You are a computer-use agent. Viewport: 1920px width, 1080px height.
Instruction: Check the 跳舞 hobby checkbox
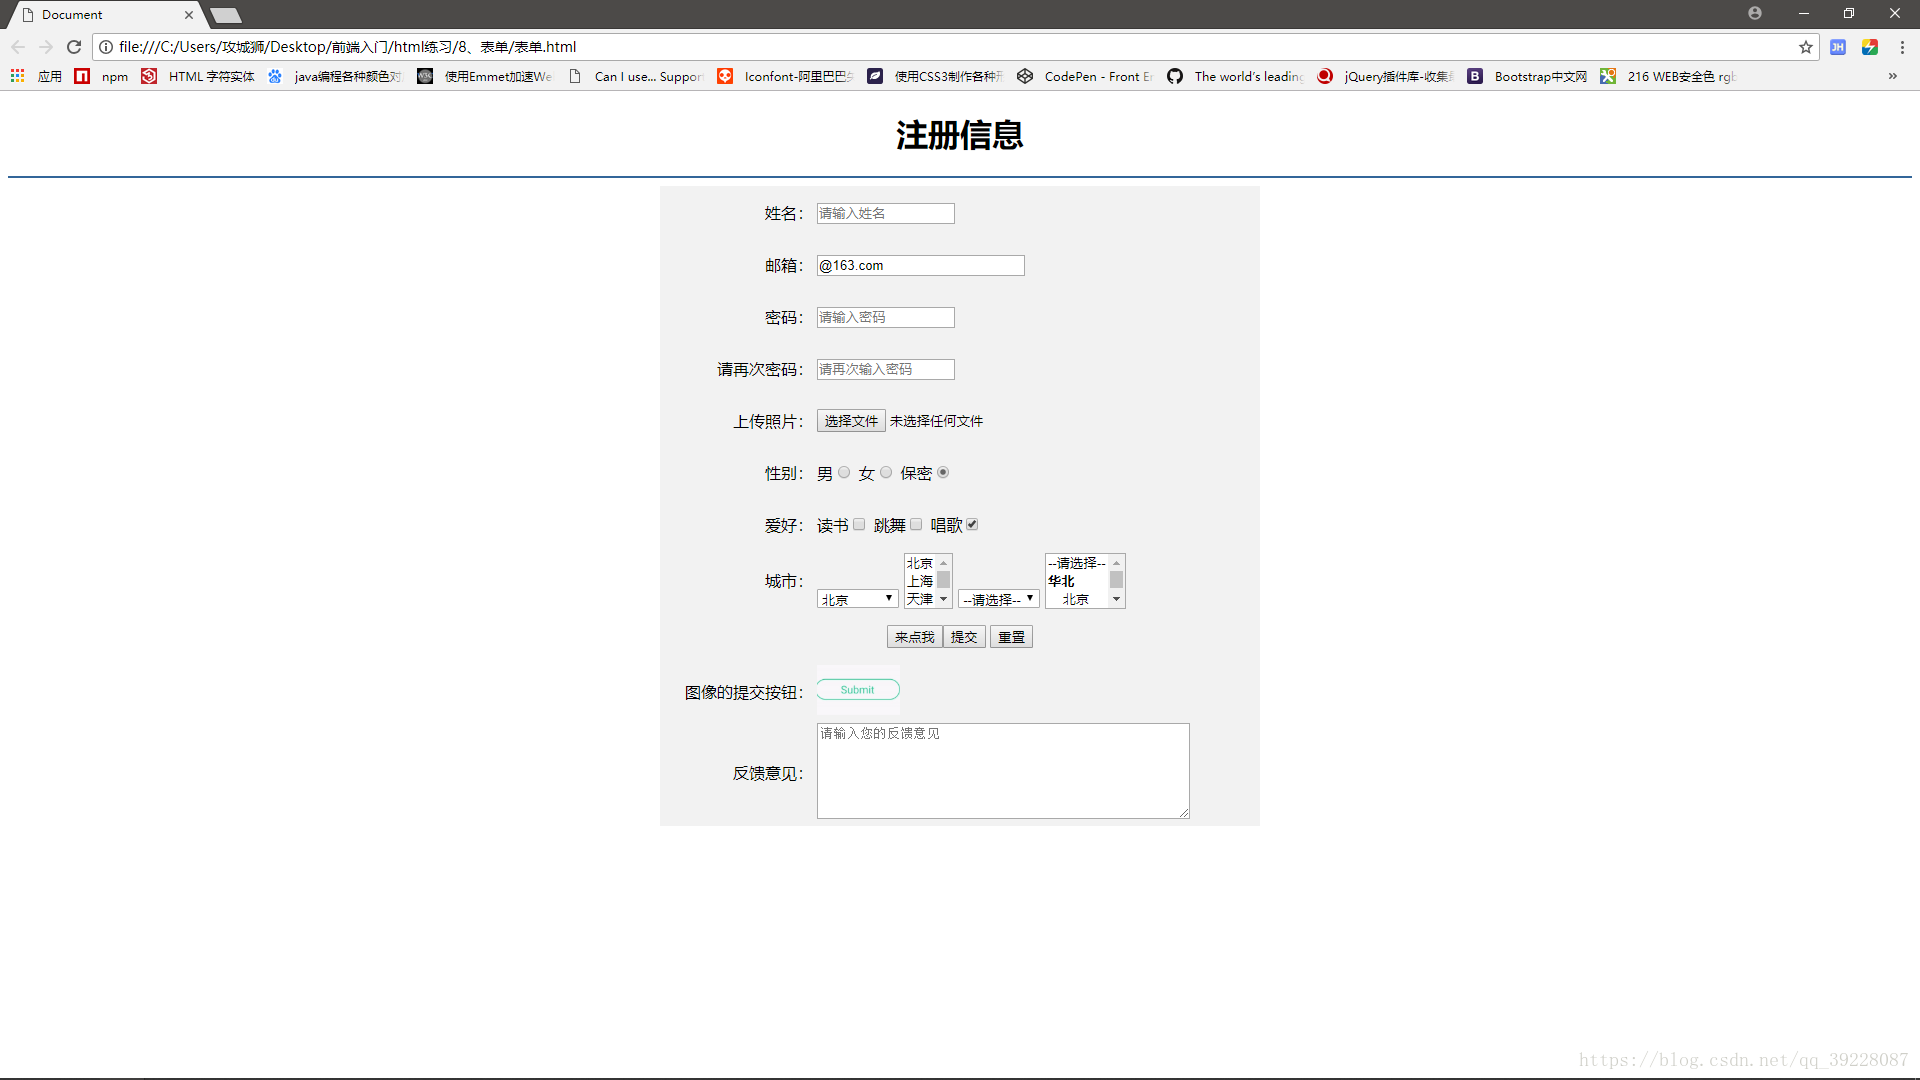click(916, 525)
